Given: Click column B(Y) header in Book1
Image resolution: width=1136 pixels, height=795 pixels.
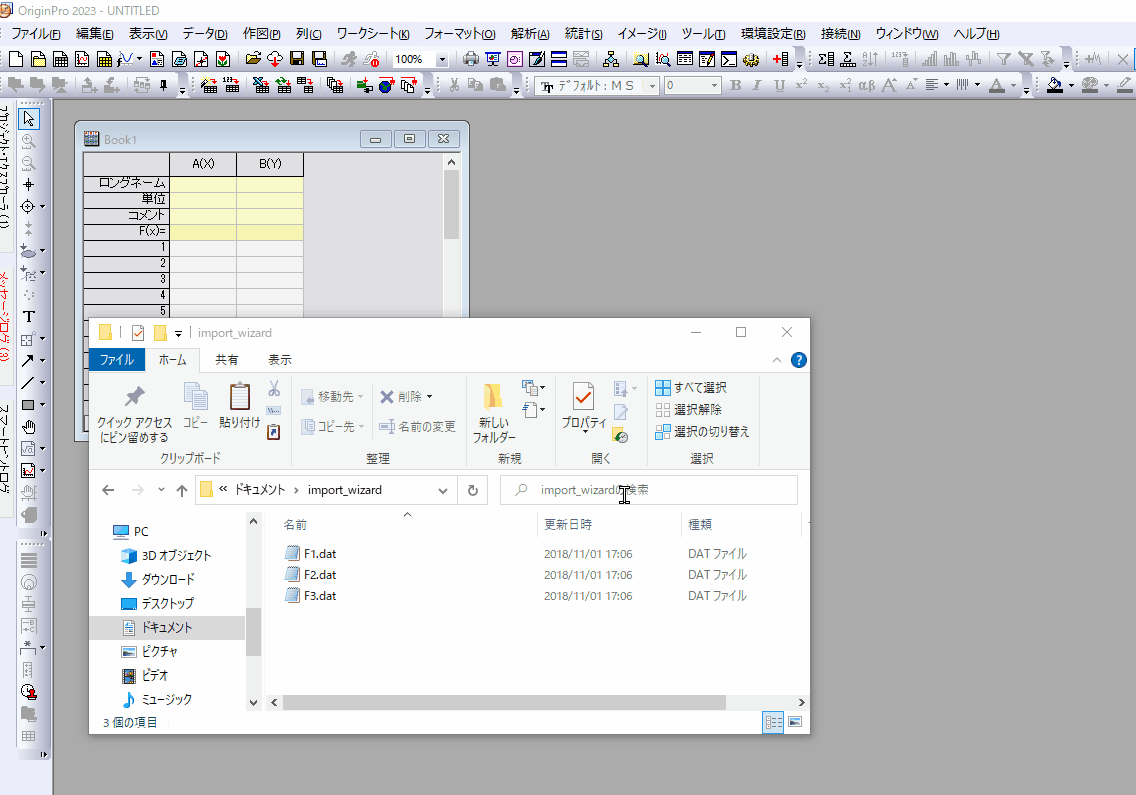Looking at the screenshot, I should 270,164.
